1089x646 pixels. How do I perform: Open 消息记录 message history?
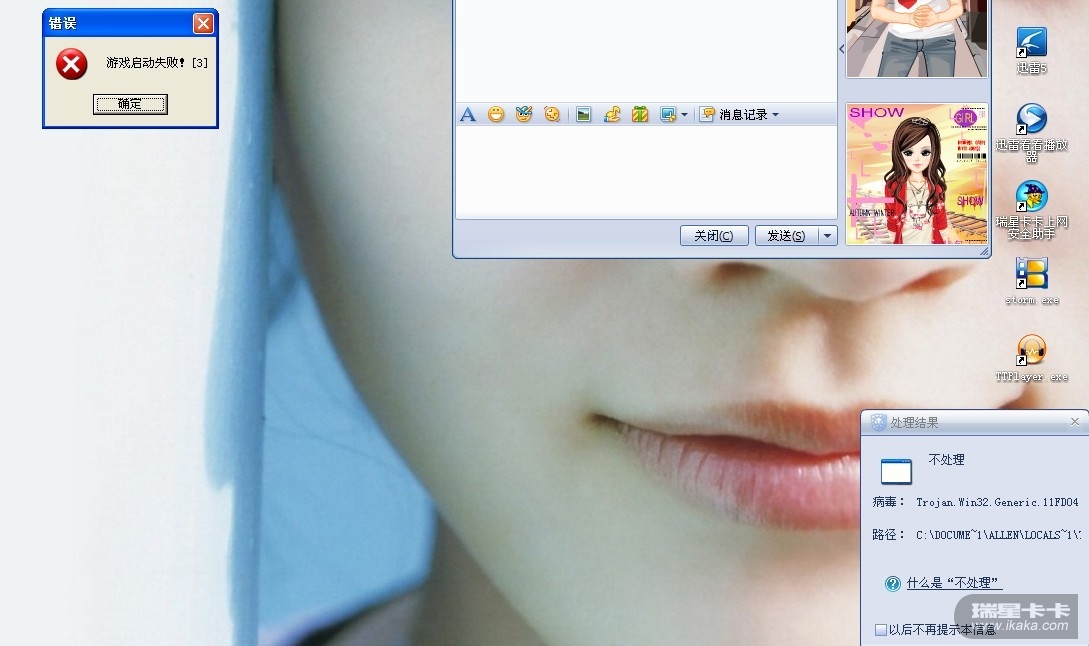(x=733, y=115)
